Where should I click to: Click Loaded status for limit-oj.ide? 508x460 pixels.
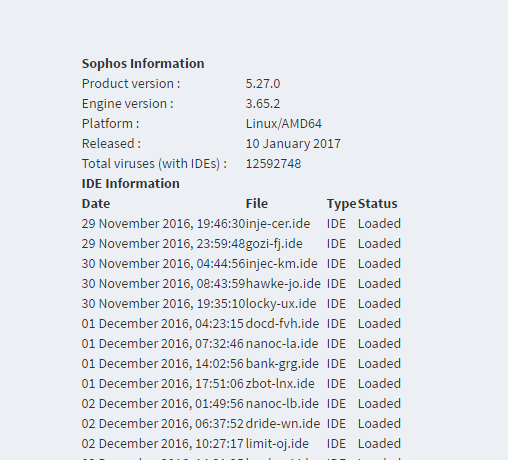click(379, 444)
